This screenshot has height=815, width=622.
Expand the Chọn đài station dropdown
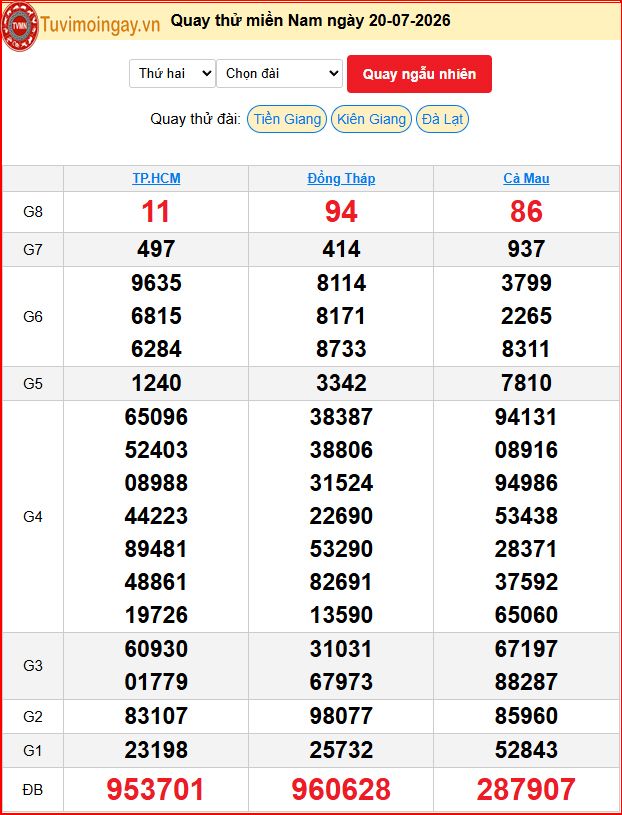[x=280, y=73]
